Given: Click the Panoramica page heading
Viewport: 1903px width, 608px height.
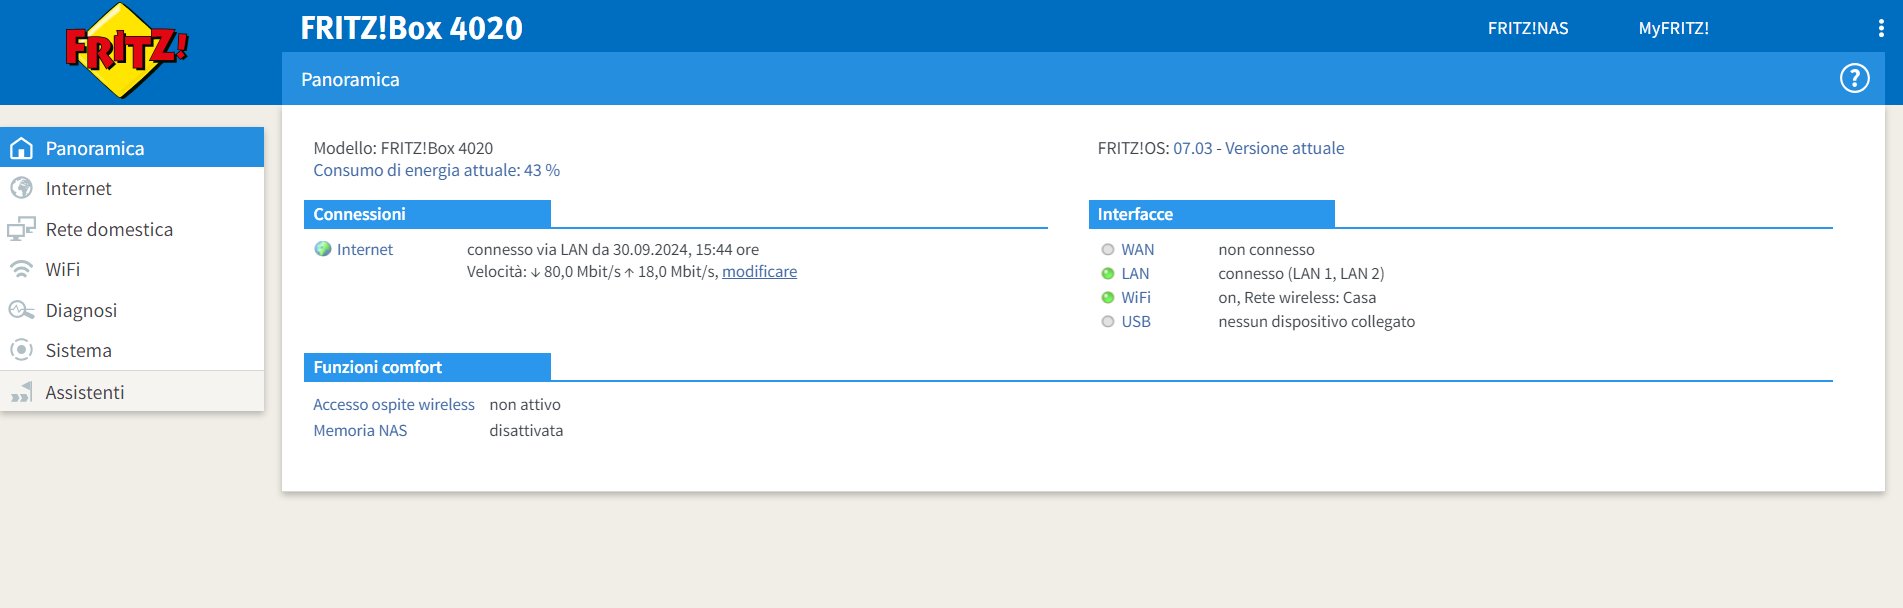Looking at the screenshot, I should point(350,79).
